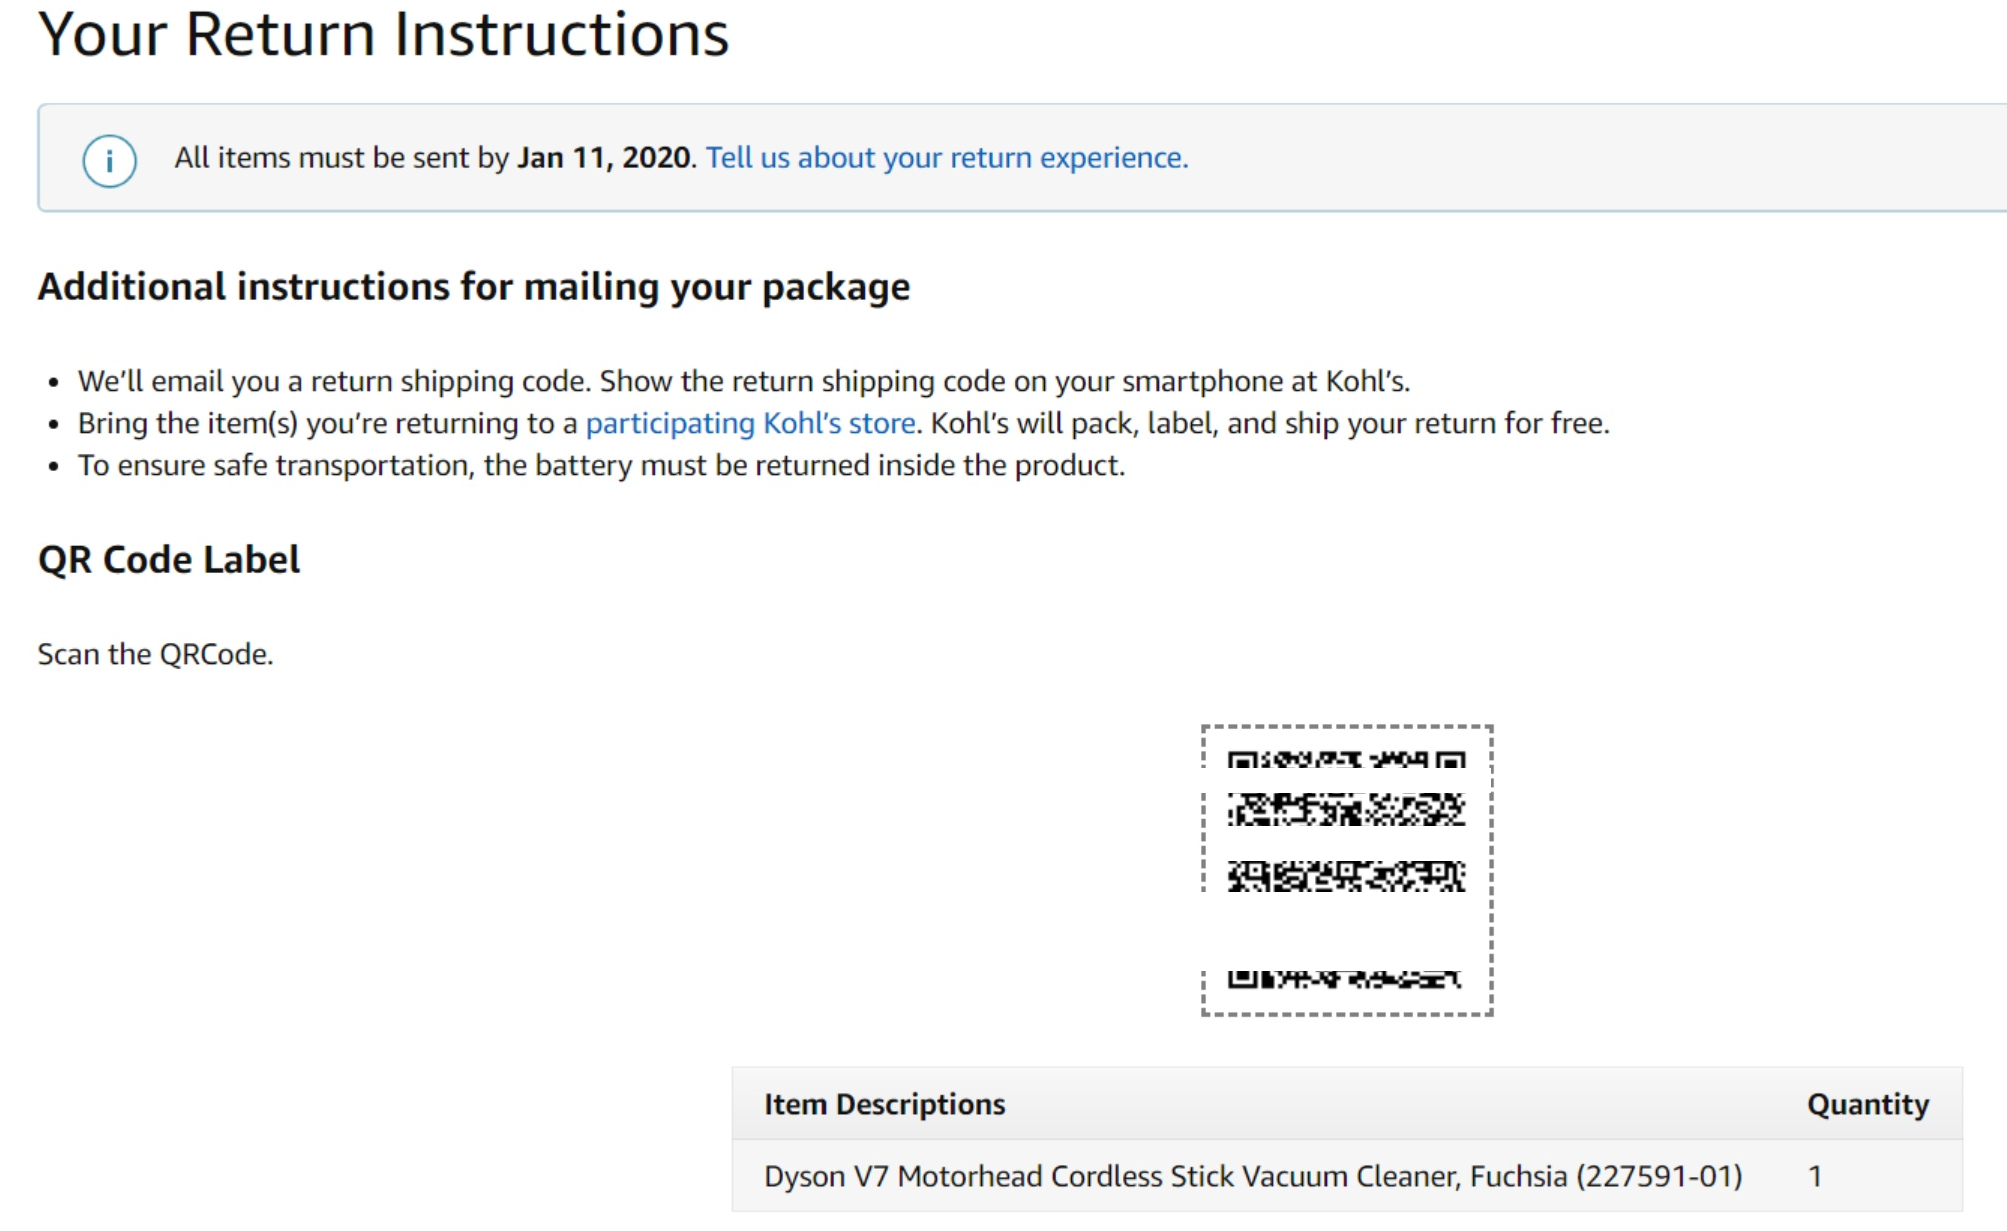Viewport: 2007px width, 1231px height.
Task: Click the bullet about battery returned inside product
Action: coord(601,465)
